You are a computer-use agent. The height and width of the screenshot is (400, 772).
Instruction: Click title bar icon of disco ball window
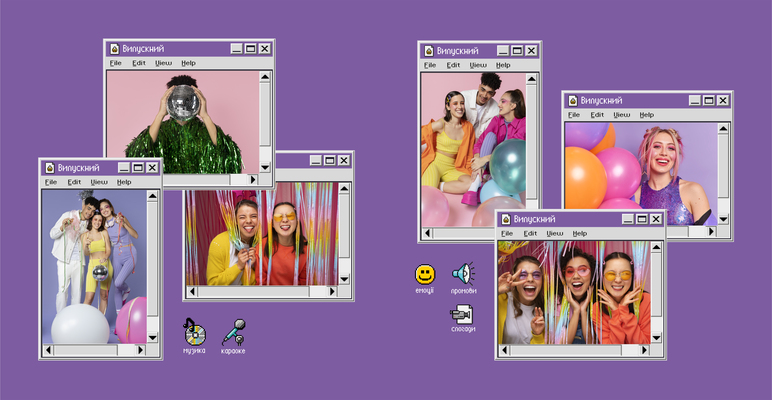[115, 49]
